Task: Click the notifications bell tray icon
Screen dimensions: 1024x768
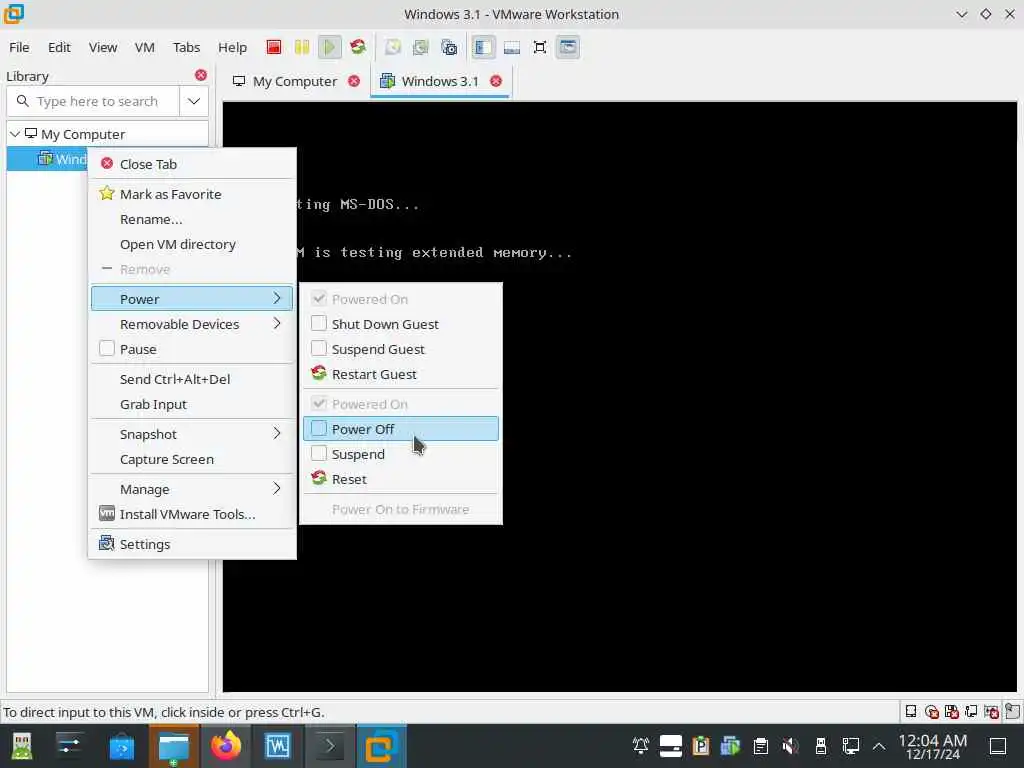Action: tap(641, 746)
